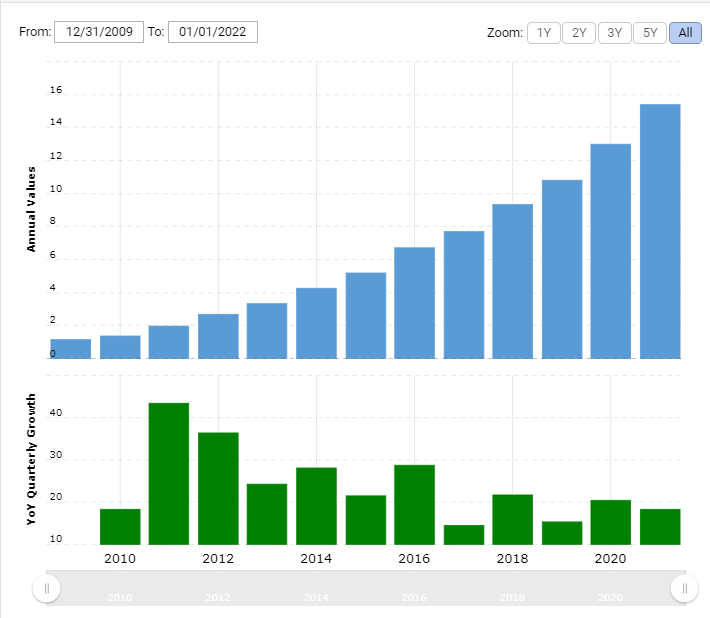710x618 pixels.
Task: Click the blue annual bar for 2010
Action: [120, 347]
